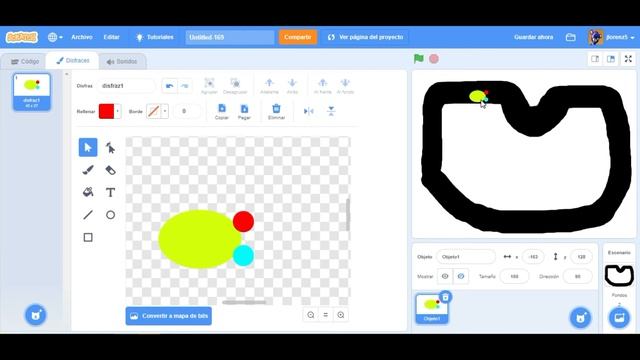Pick the Fill bucket tool
640x360 pixels.
coord(88,192)
